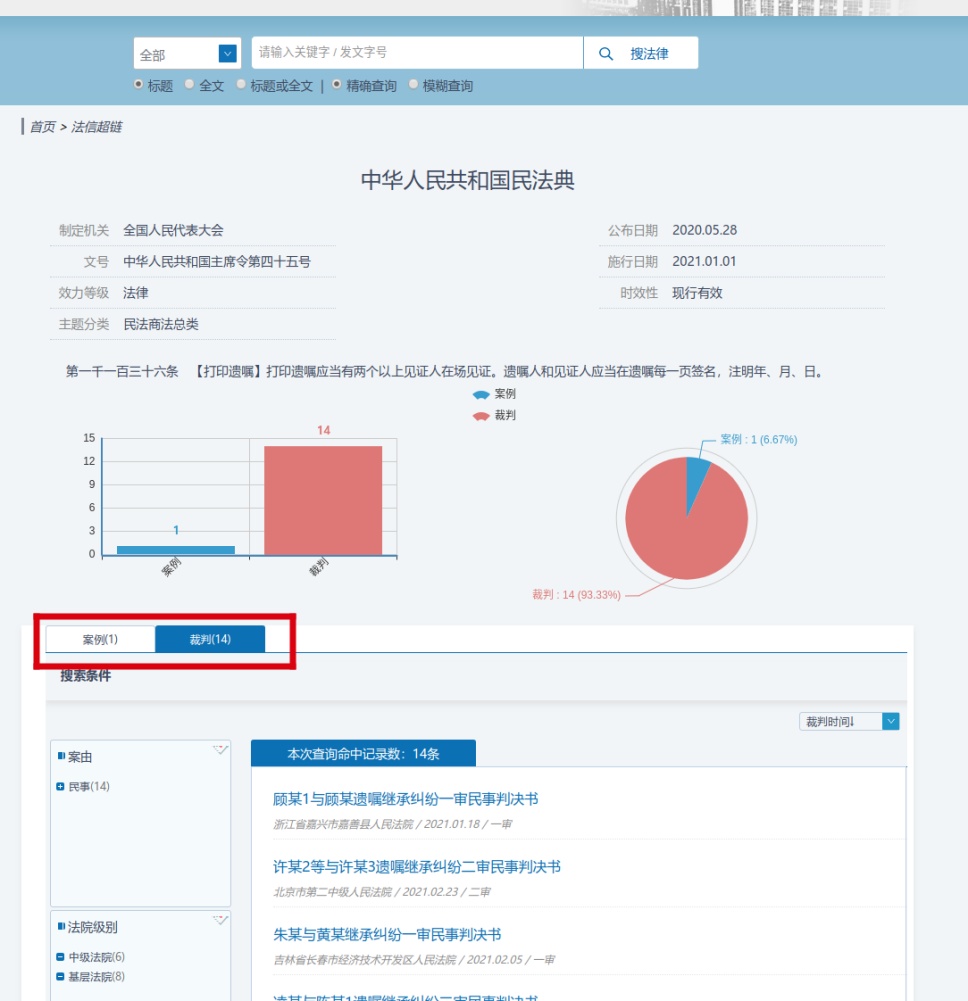Click the red 裁判 legend icon
Viewport: 968px width, 1001px height.
pyautogui.click(x=481, y=415)
